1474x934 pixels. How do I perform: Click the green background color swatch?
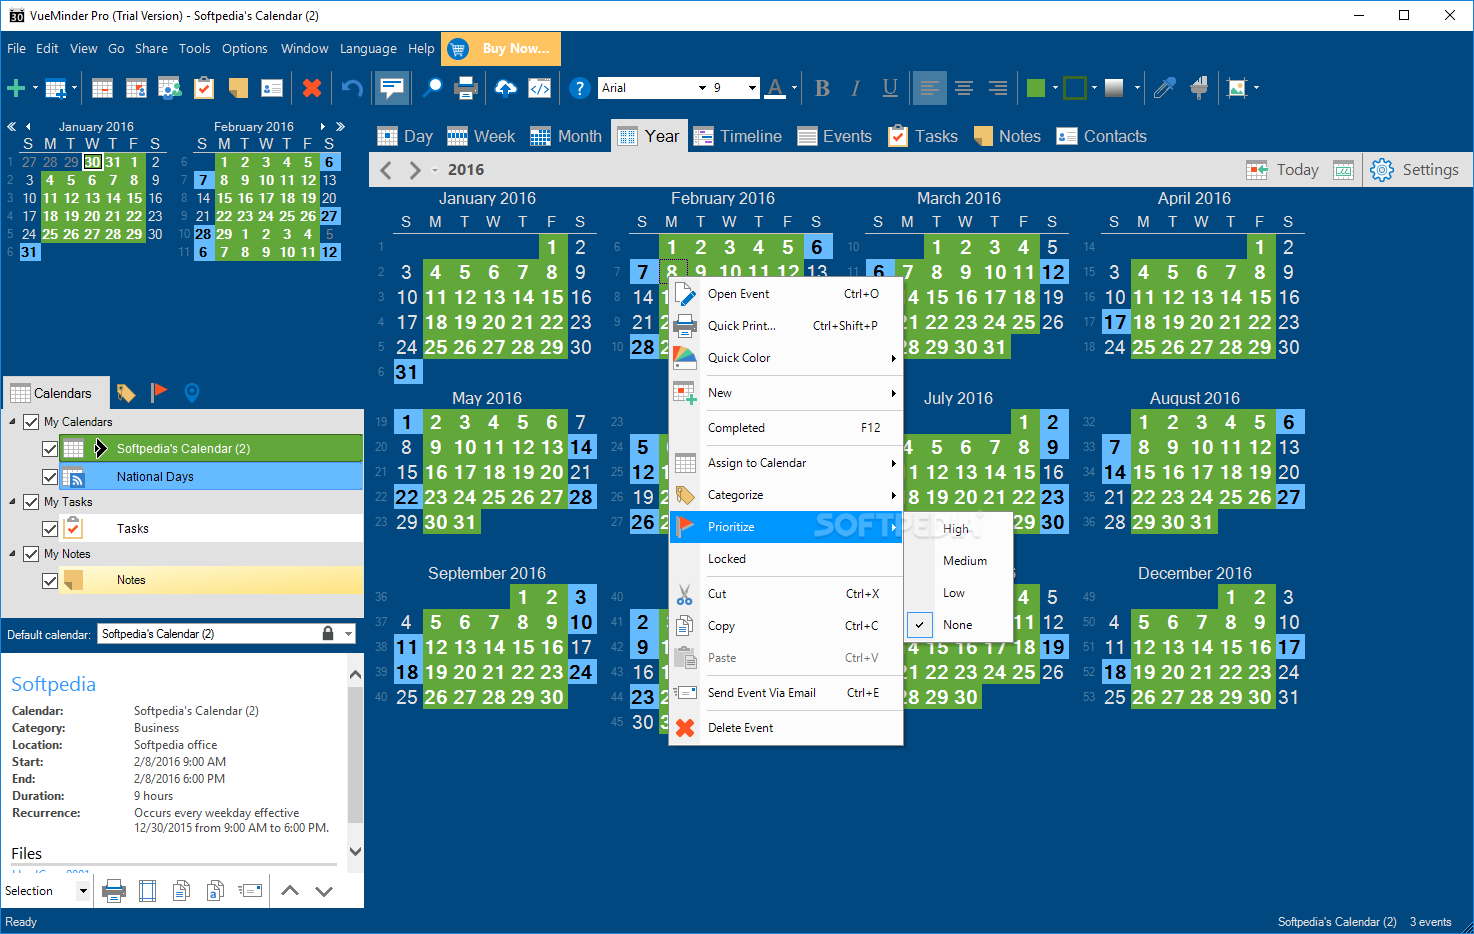tap(1036, 88)
